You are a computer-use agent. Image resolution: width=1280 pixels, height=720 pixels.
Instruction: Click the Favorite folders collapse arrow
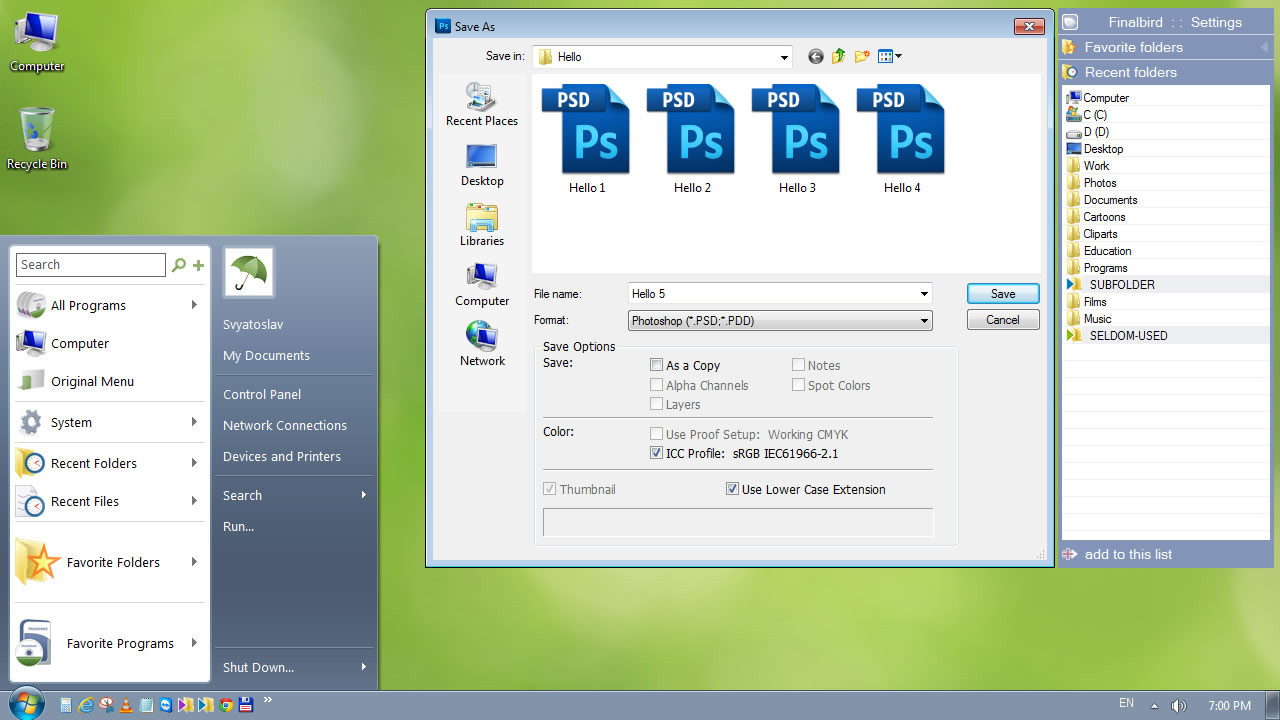pyautogui.click(x=1264, y=47)
